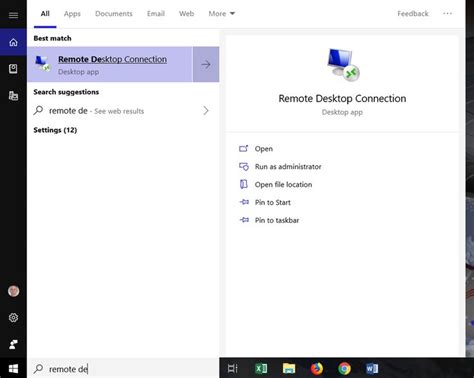Launch Excel from the taskbar
The width and height of the screenshot is (474, 378).
point(261,368)
